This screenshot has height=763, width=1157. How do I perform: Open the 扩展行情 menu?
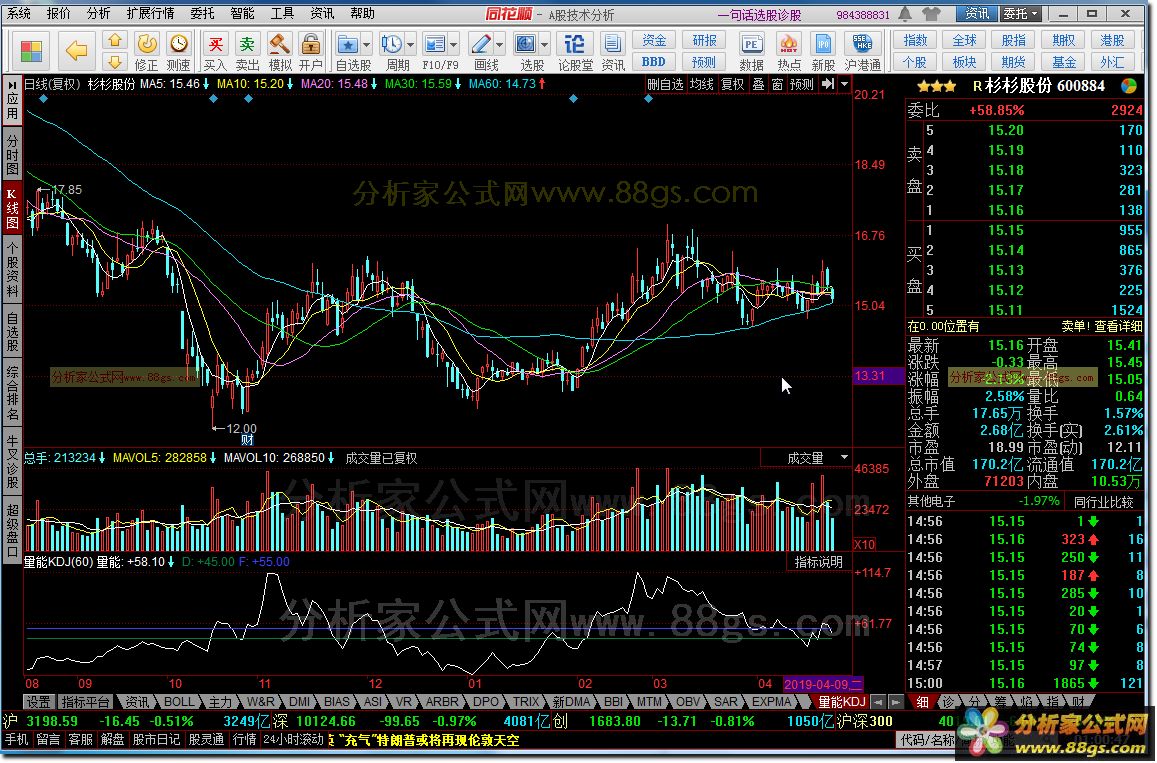(x=151, y=13)
